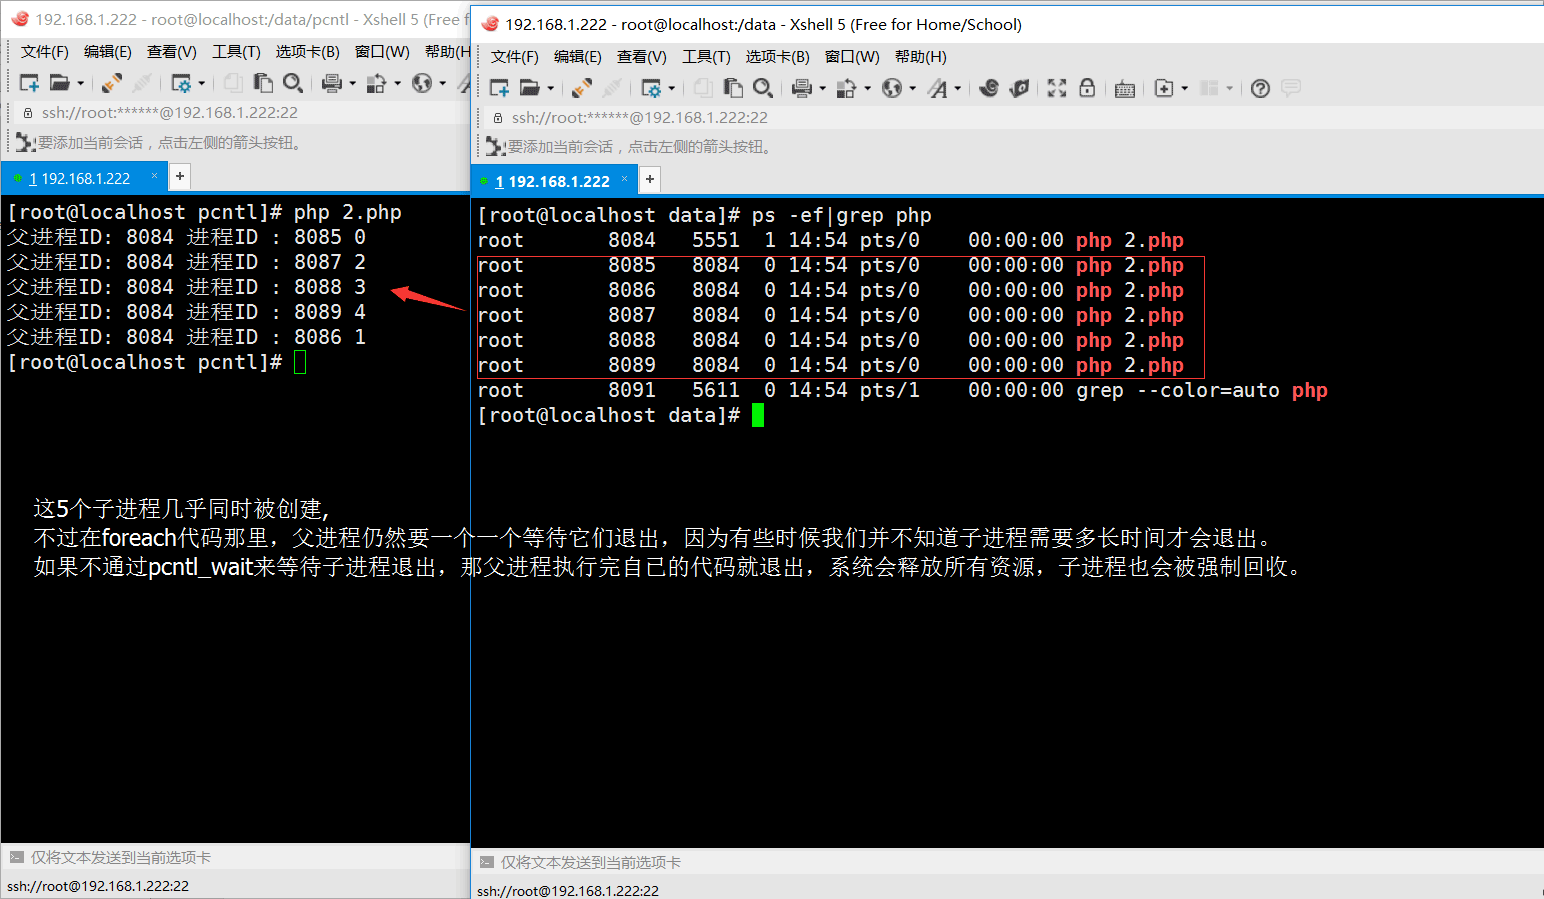
Task: Click the ssh address bar in right window
Action: point(640,118)
